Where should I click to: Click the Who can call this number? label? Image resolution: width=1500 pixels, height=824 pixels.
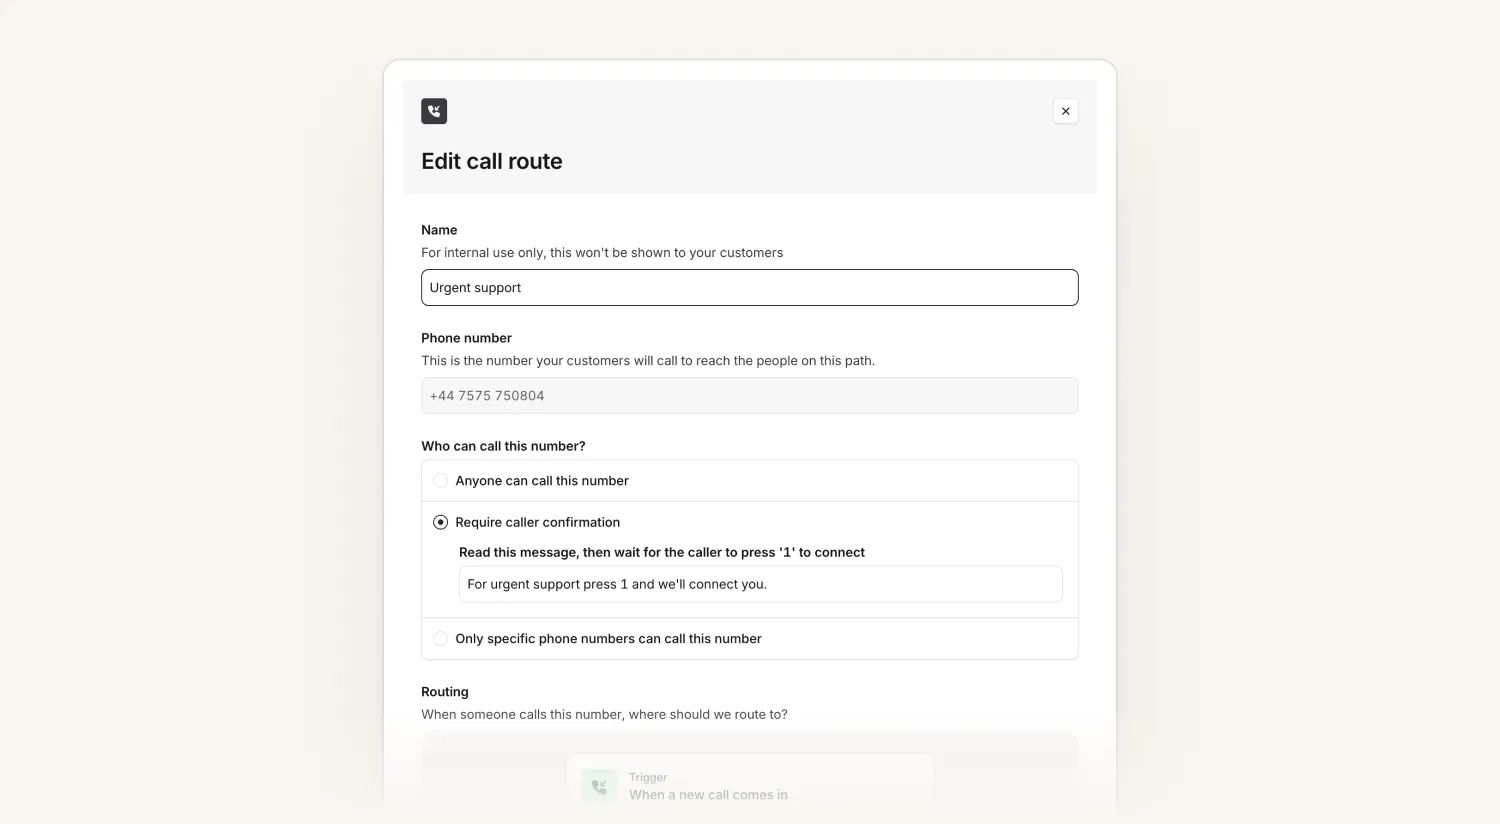pos(503,446)
